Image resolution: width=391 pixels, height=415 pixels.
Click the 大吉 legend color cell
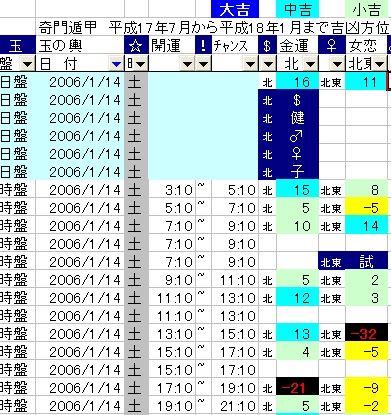(x=235, y=9)
